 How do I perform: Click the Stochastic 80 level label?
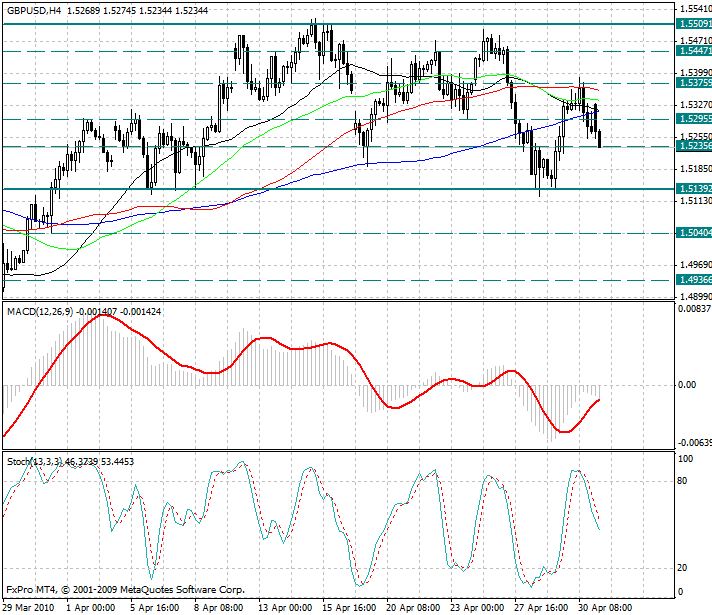[682, 481]
